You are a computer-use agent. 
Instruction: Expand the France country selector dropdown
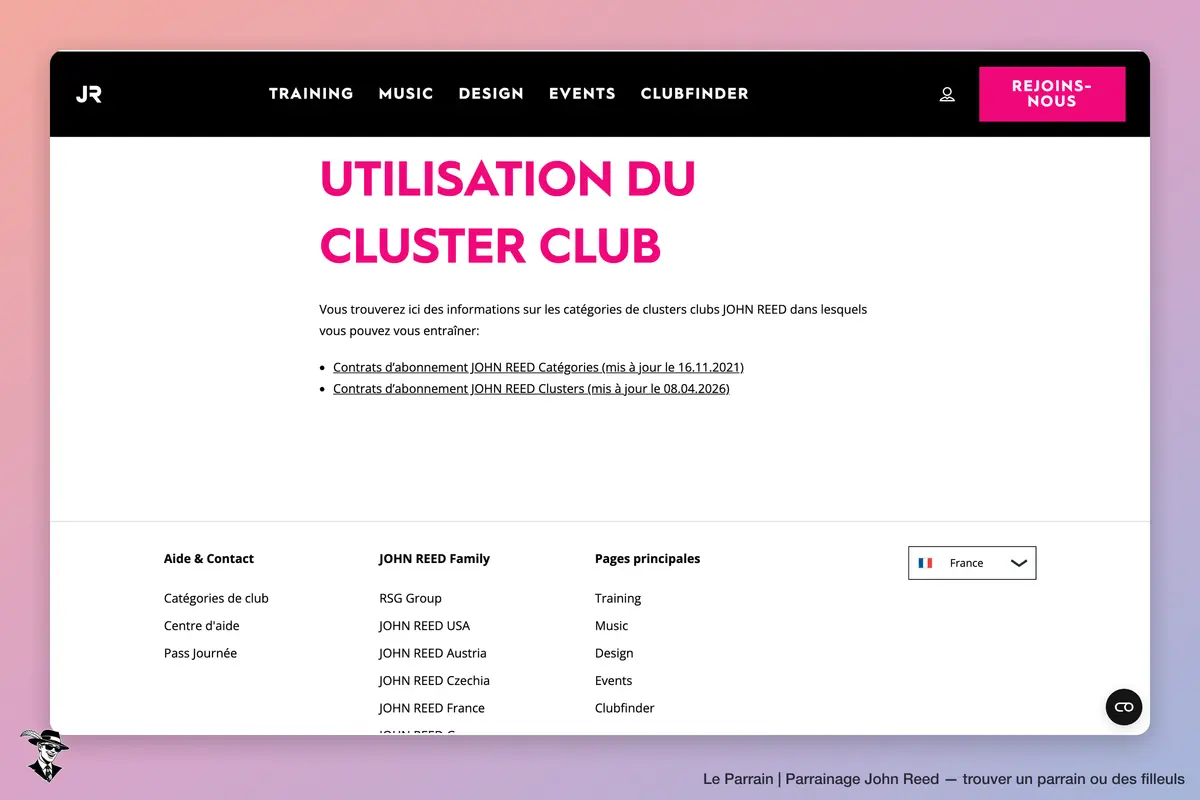click(972, 563)
